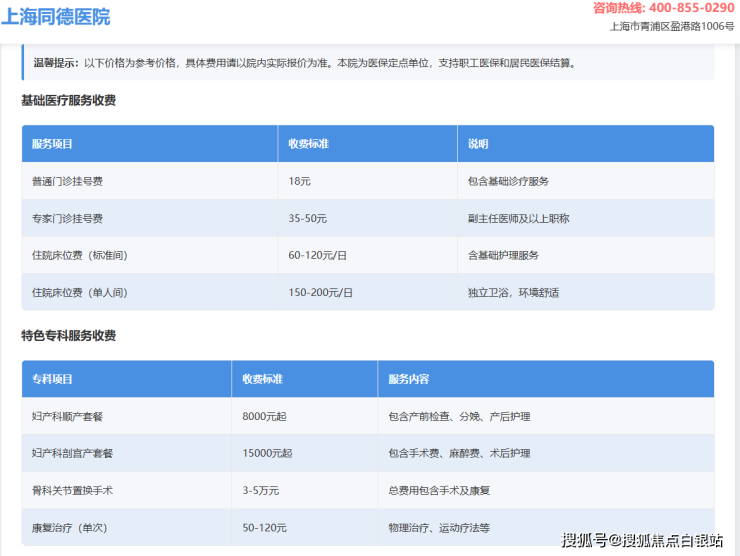
Task: Click the 上海同德医院 title at top
Action: tap(56, 17)
